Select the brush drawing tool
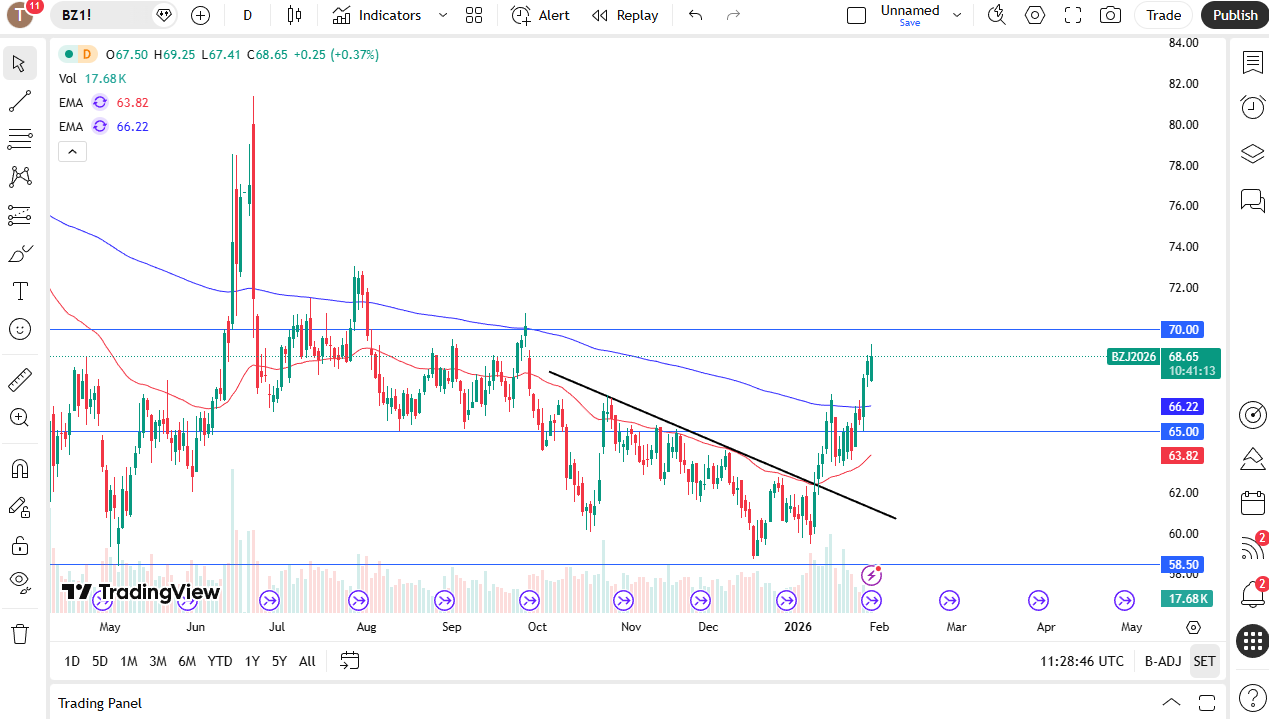The height and width of the screenshot is (719, 1269). [19, 253]
